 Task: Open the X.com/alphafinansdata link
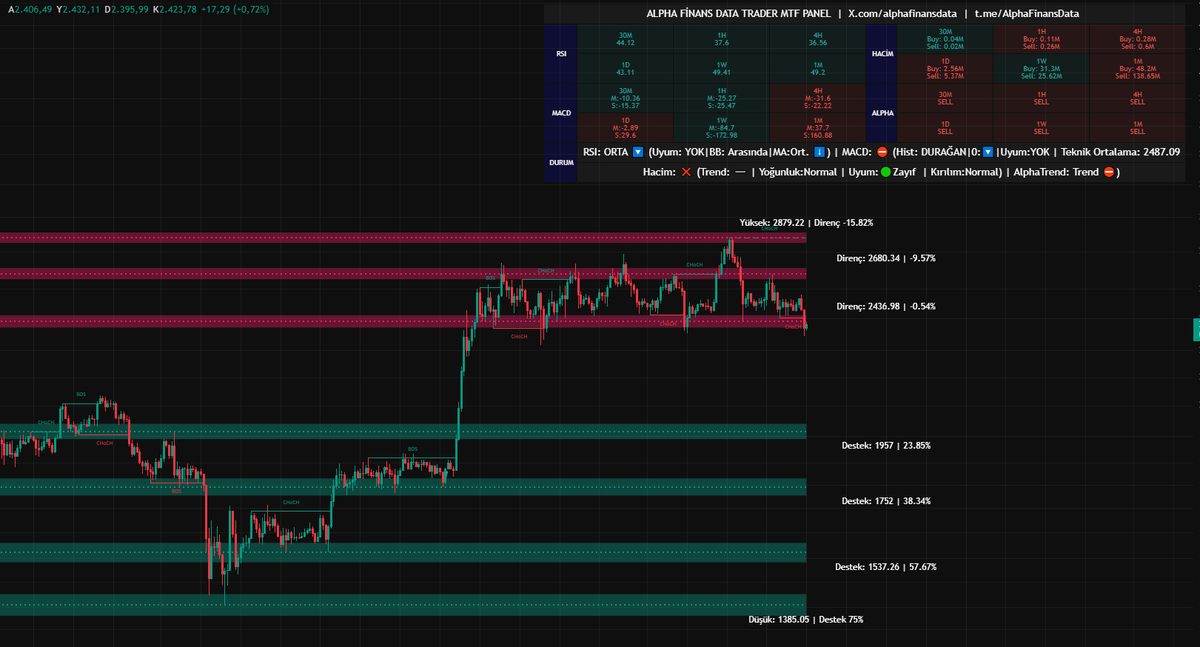tap(902, 14)
